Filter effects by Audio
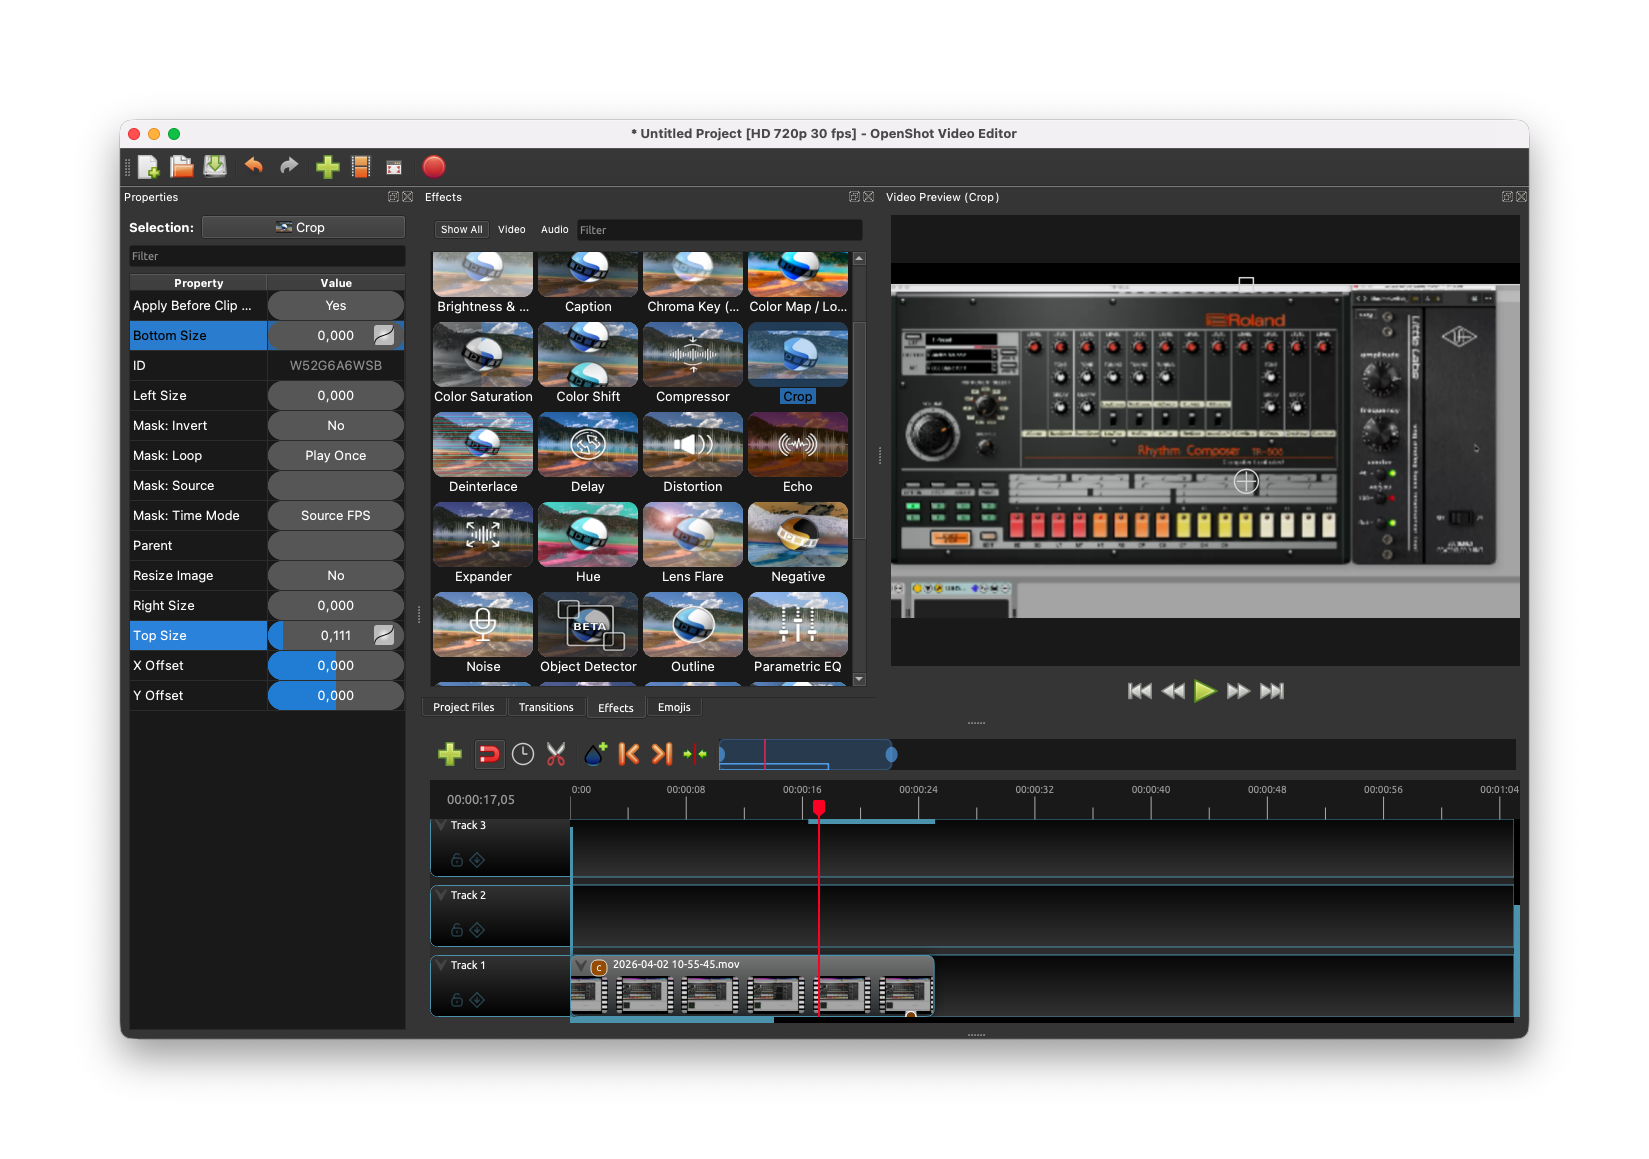Image resolution: width=1649 pixels, height=1159 pixels. click(554, 230)
